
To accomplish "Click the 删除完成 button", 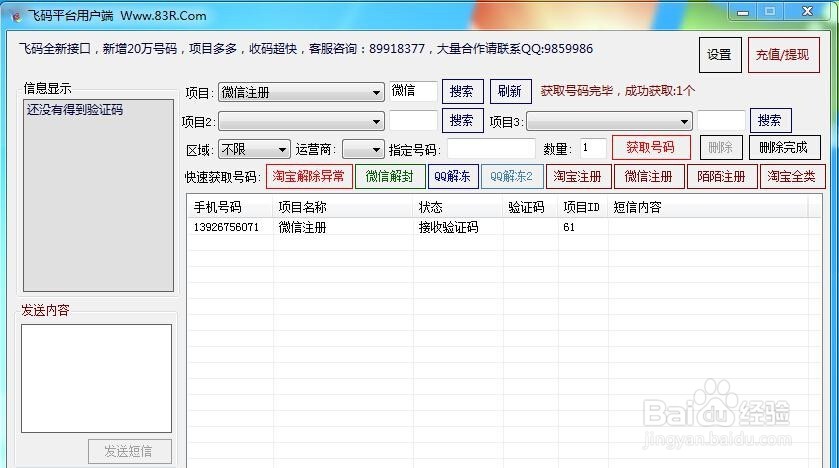I will pos(784,147).
